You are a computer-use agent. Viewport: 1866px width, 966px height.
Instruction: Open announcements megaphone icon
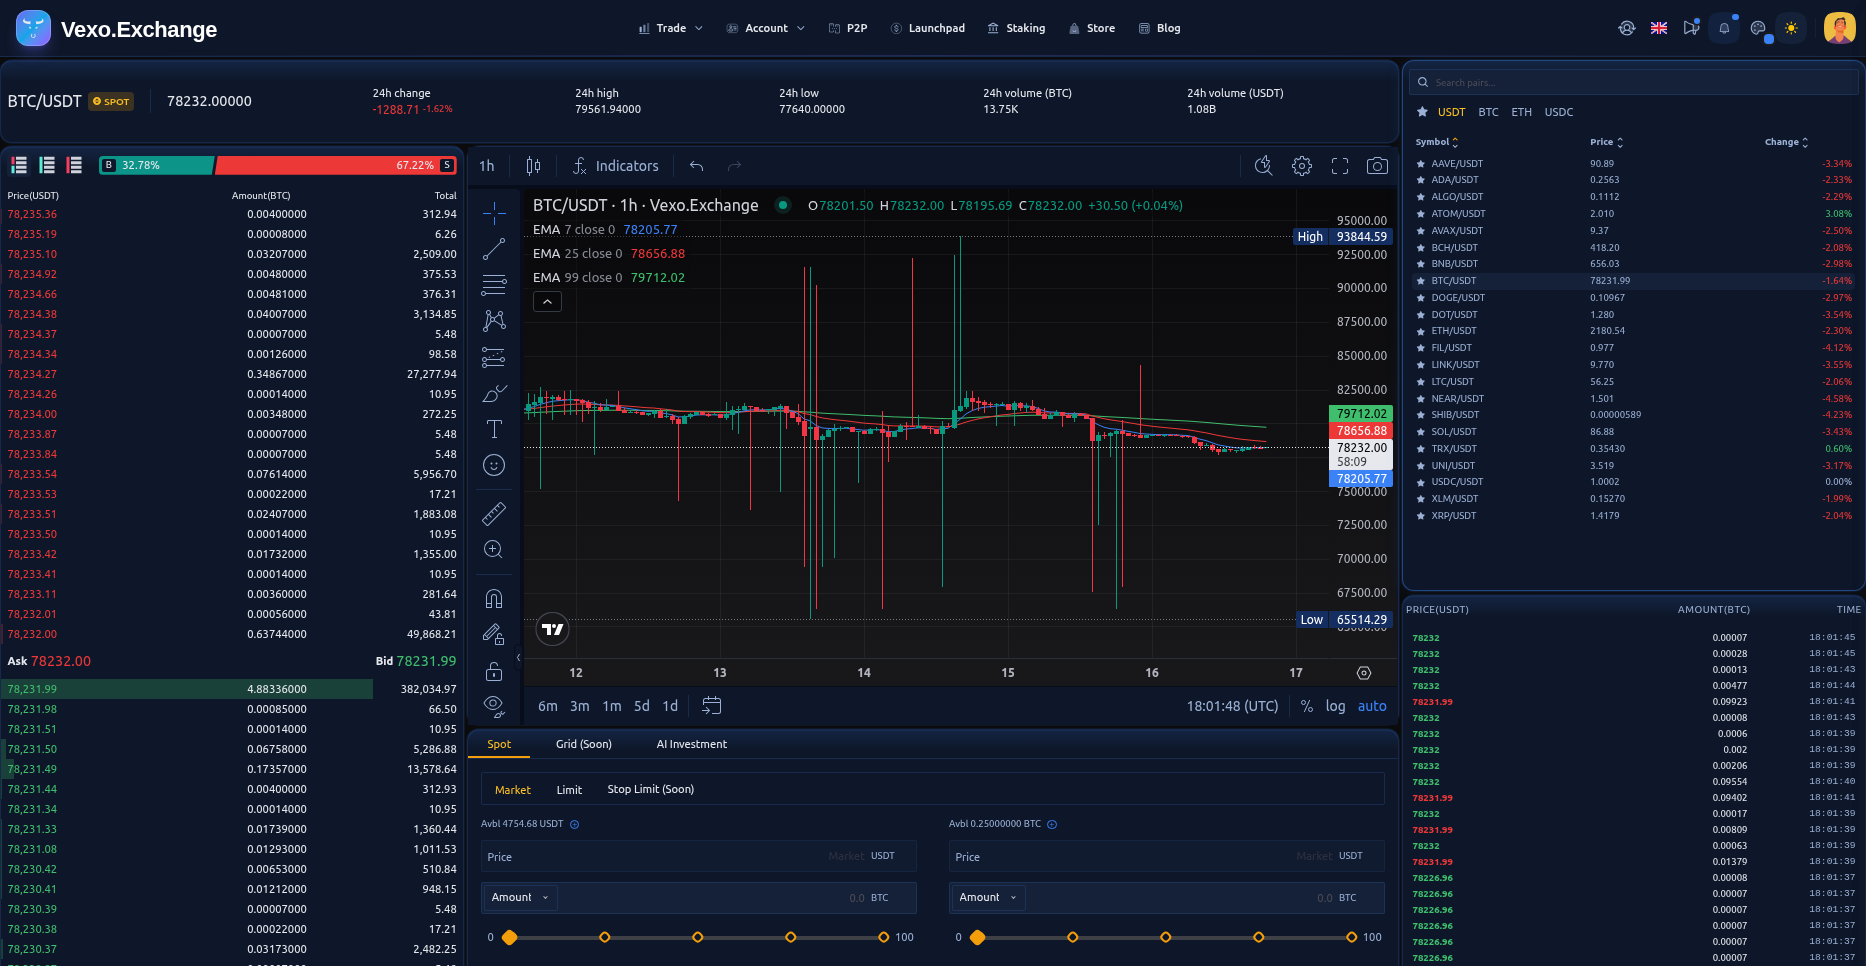[x=1691, y=28]
